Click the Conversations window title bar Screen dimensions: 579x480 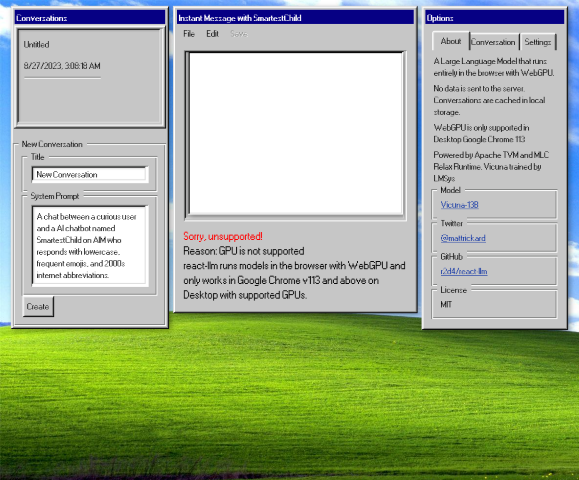90,18
